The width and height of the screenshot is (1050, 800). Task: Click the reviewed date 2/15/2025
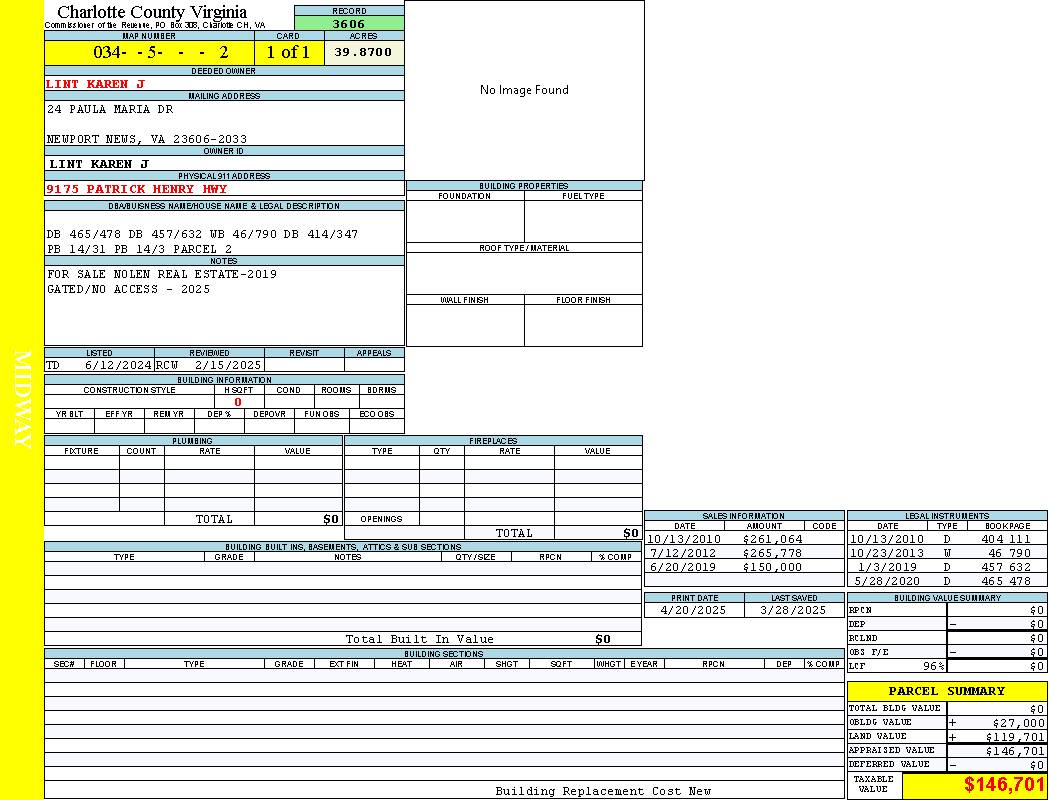227,365
